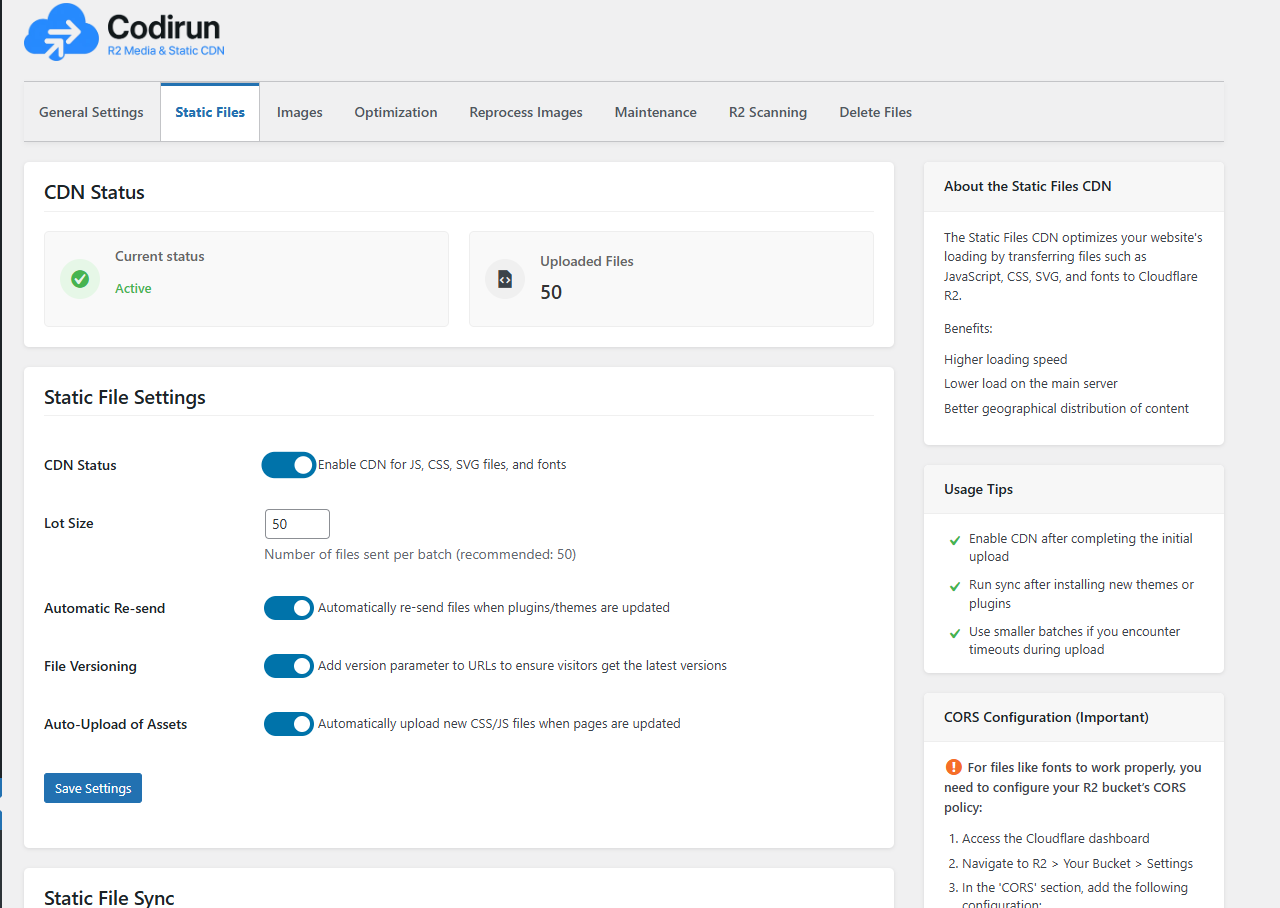
Task: Click the orange CORS warning exclamation icon
Action: pyautogui.click(x=953, y=767)
